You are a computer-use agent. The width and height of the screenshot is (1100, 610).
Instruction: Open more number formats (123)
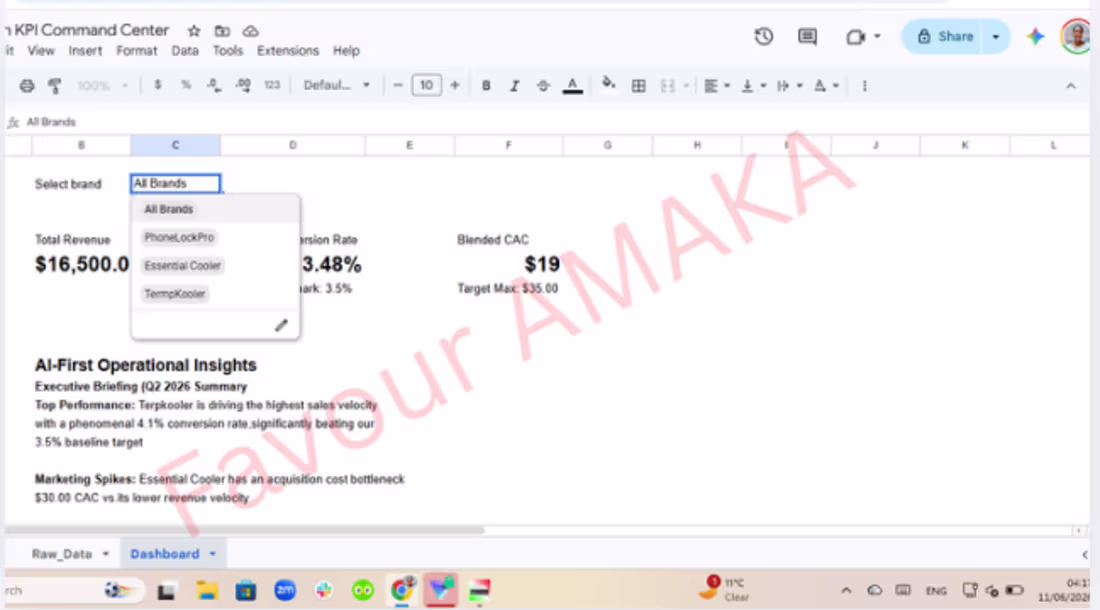[x=272, y=85]
